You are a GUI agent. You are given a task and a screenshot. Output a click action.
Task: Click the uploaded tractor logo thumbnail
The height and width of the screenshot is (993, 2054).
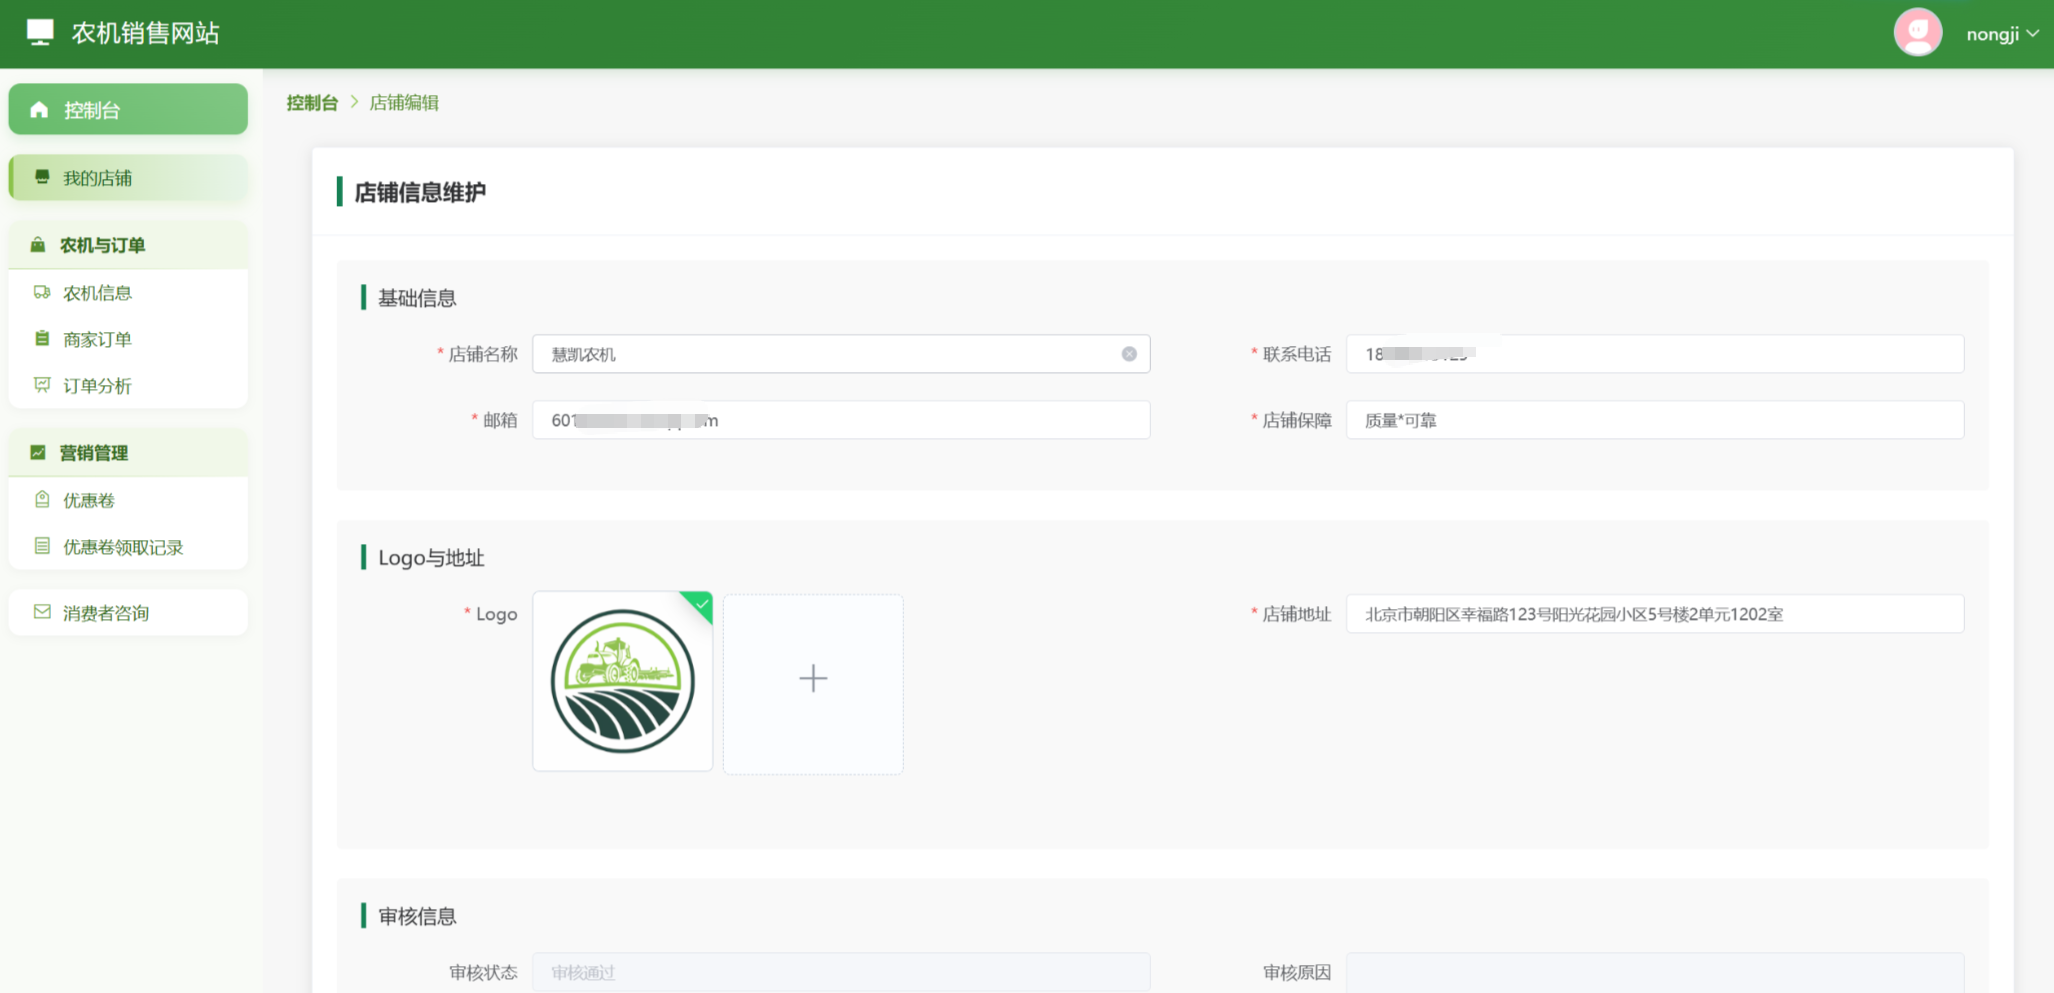click(623, 681)
